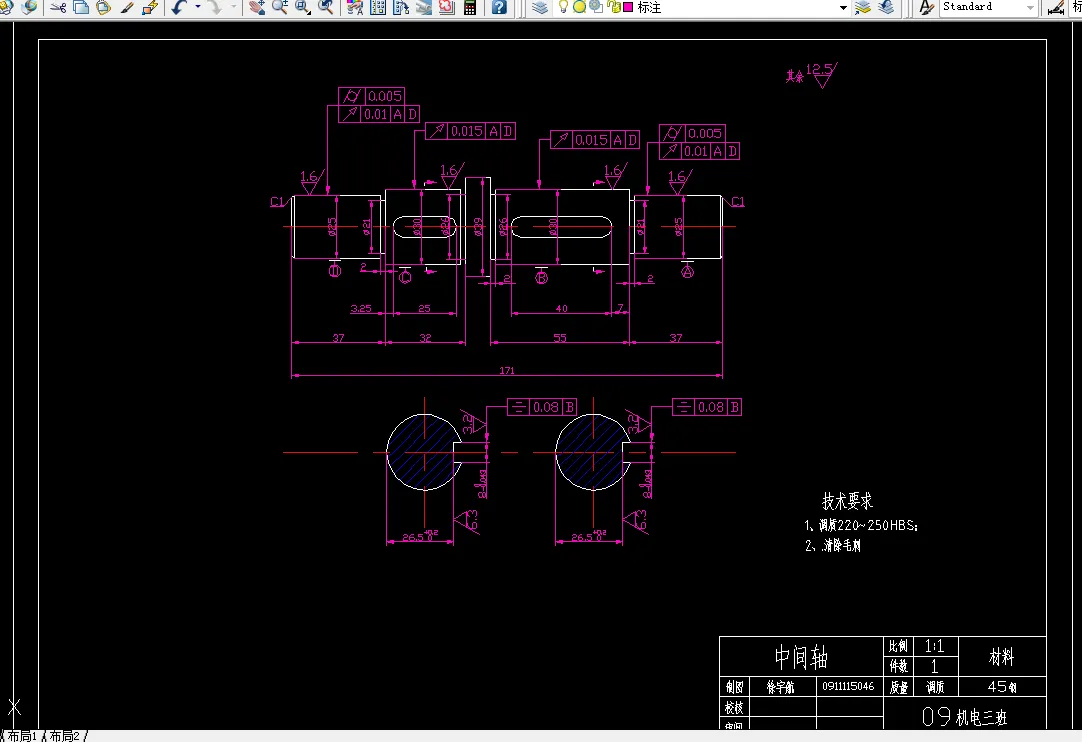Open the Text Style manager icon
Viewport: 1082px width, 742px height.
coord(927,8)
